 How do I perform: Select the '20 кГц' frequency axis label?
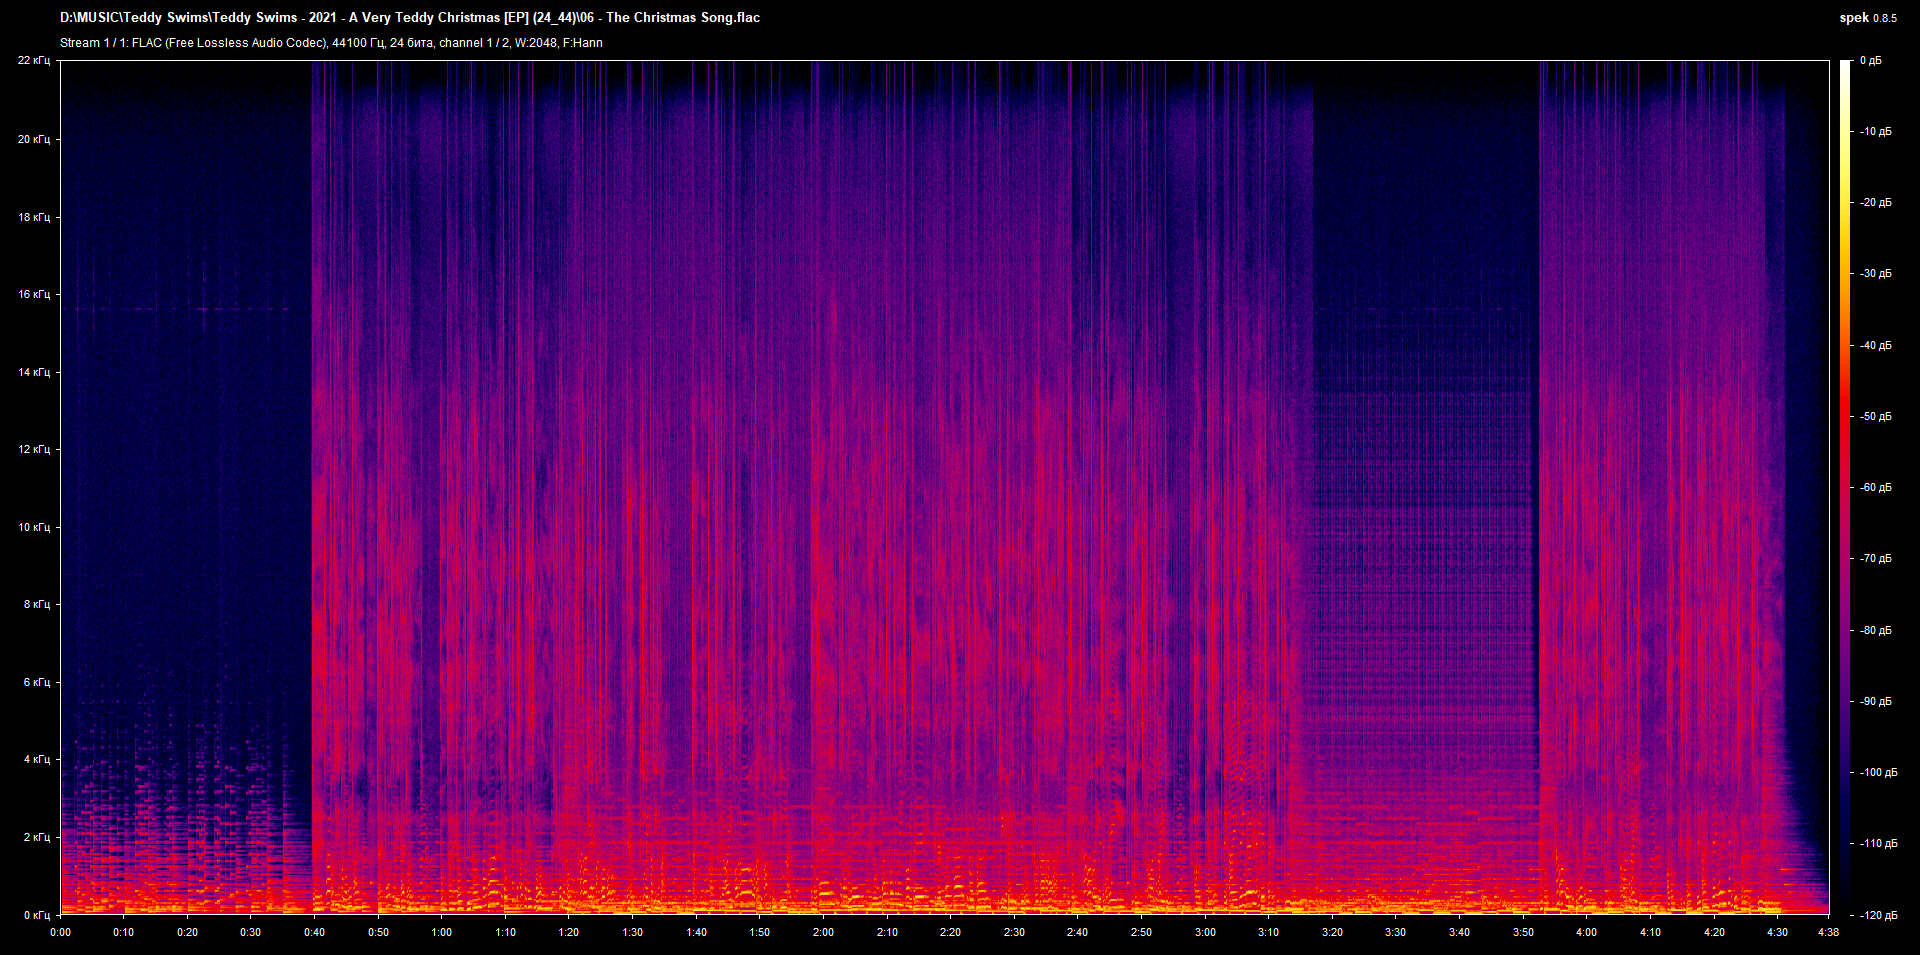click(x=34, y=139)
